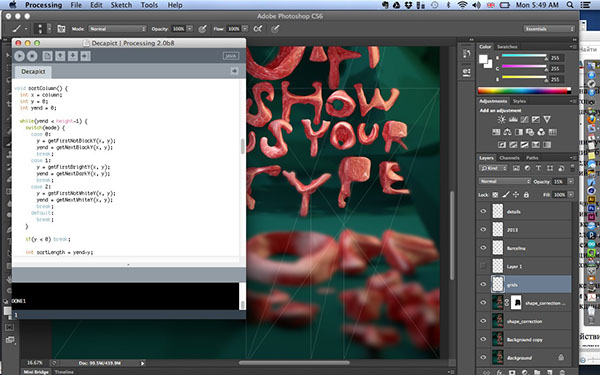Viewport: 600px width, 375px height.
Task: Open the layer blend mode dropdown
Action: click(505, 181)
